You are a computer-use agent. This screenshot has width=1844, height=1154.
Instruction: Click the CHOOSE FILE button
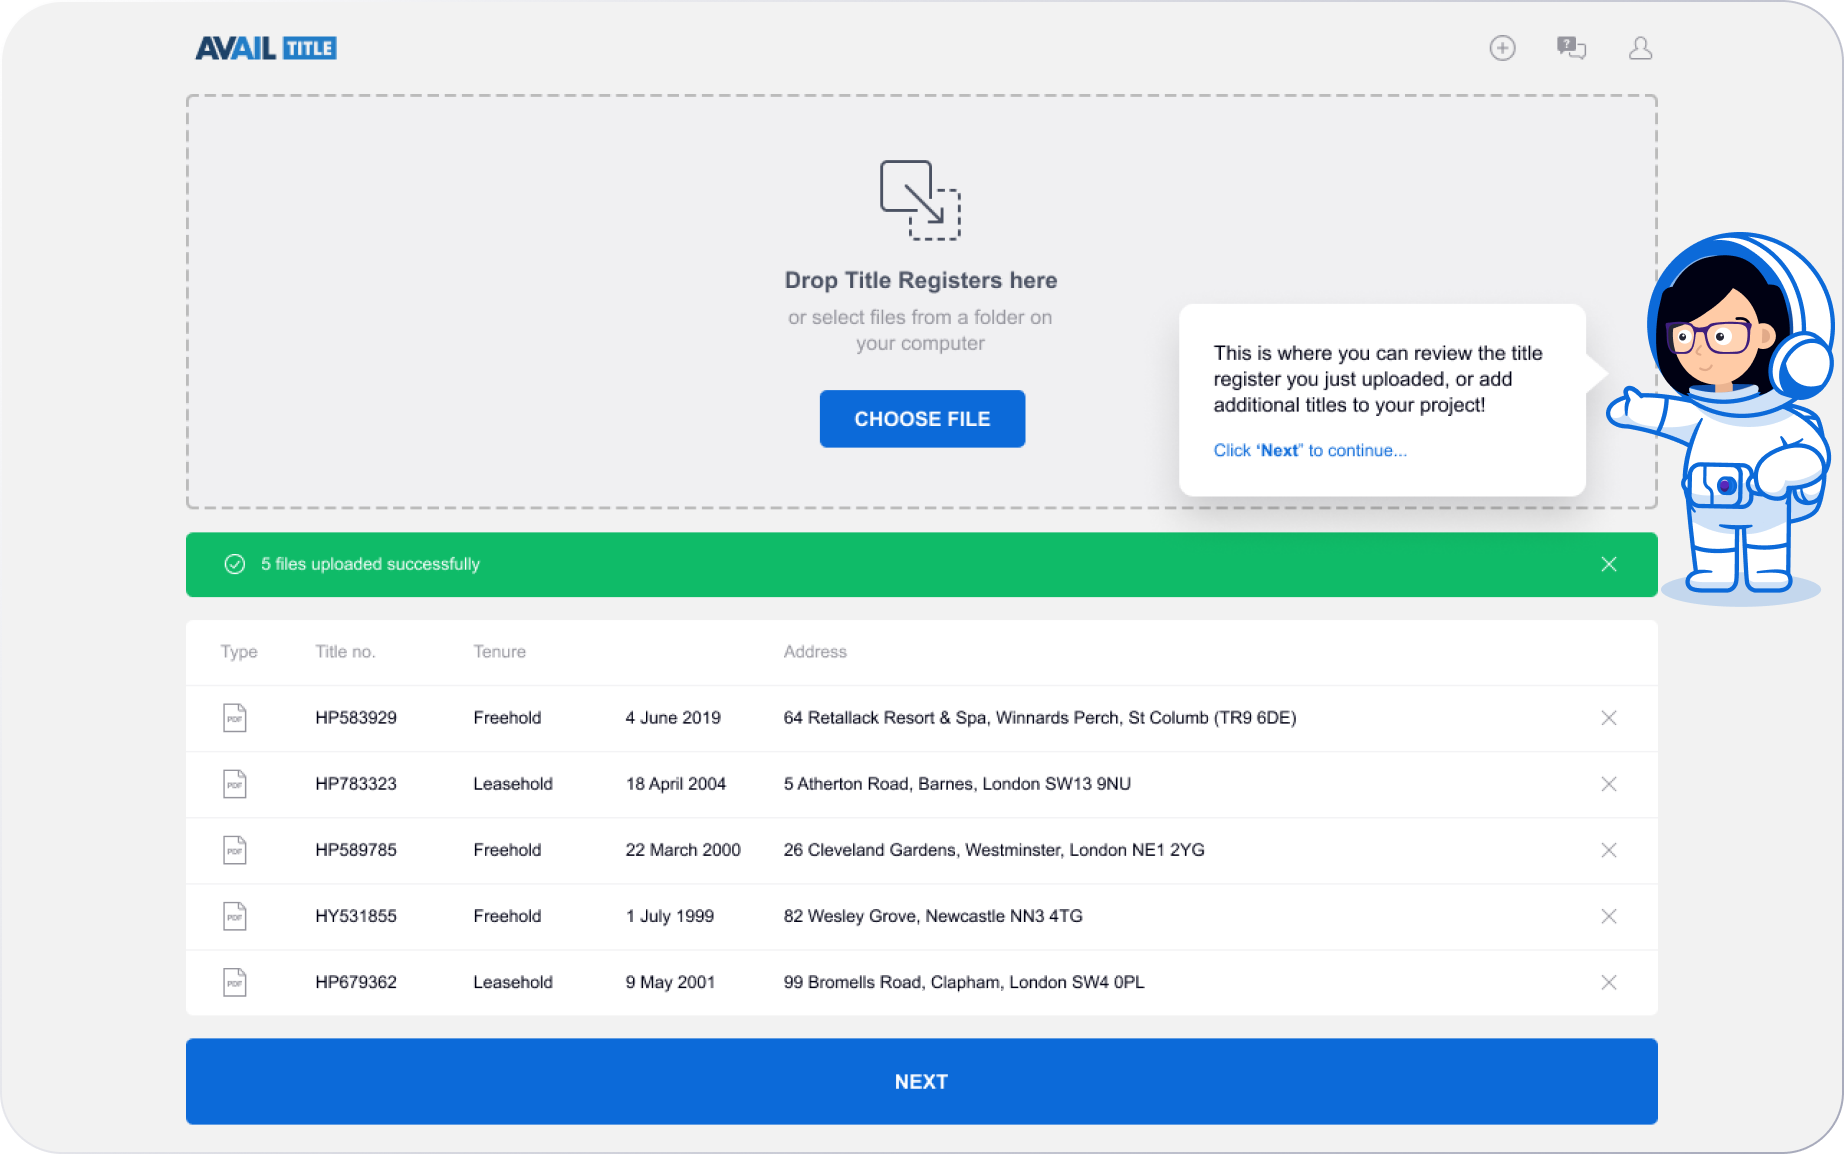coord(921,418)
